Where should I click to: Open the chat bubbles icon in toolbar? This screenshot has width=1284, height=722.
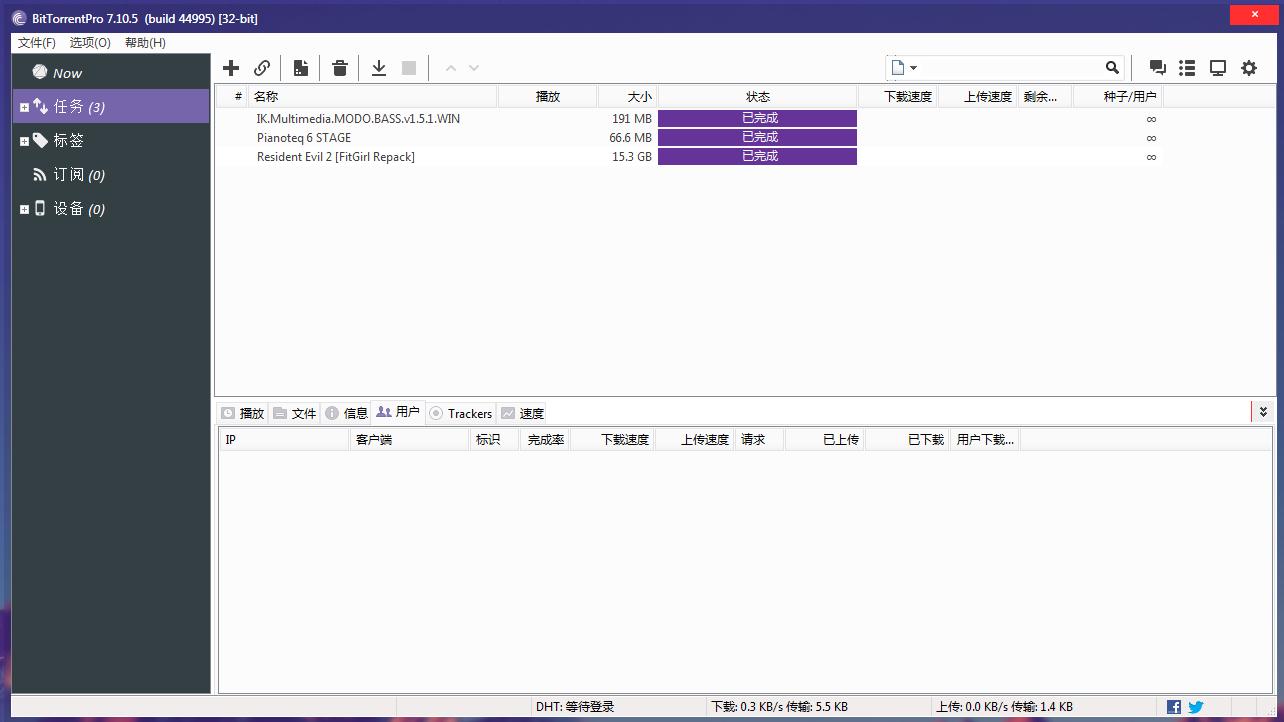tap(1157, 68)
